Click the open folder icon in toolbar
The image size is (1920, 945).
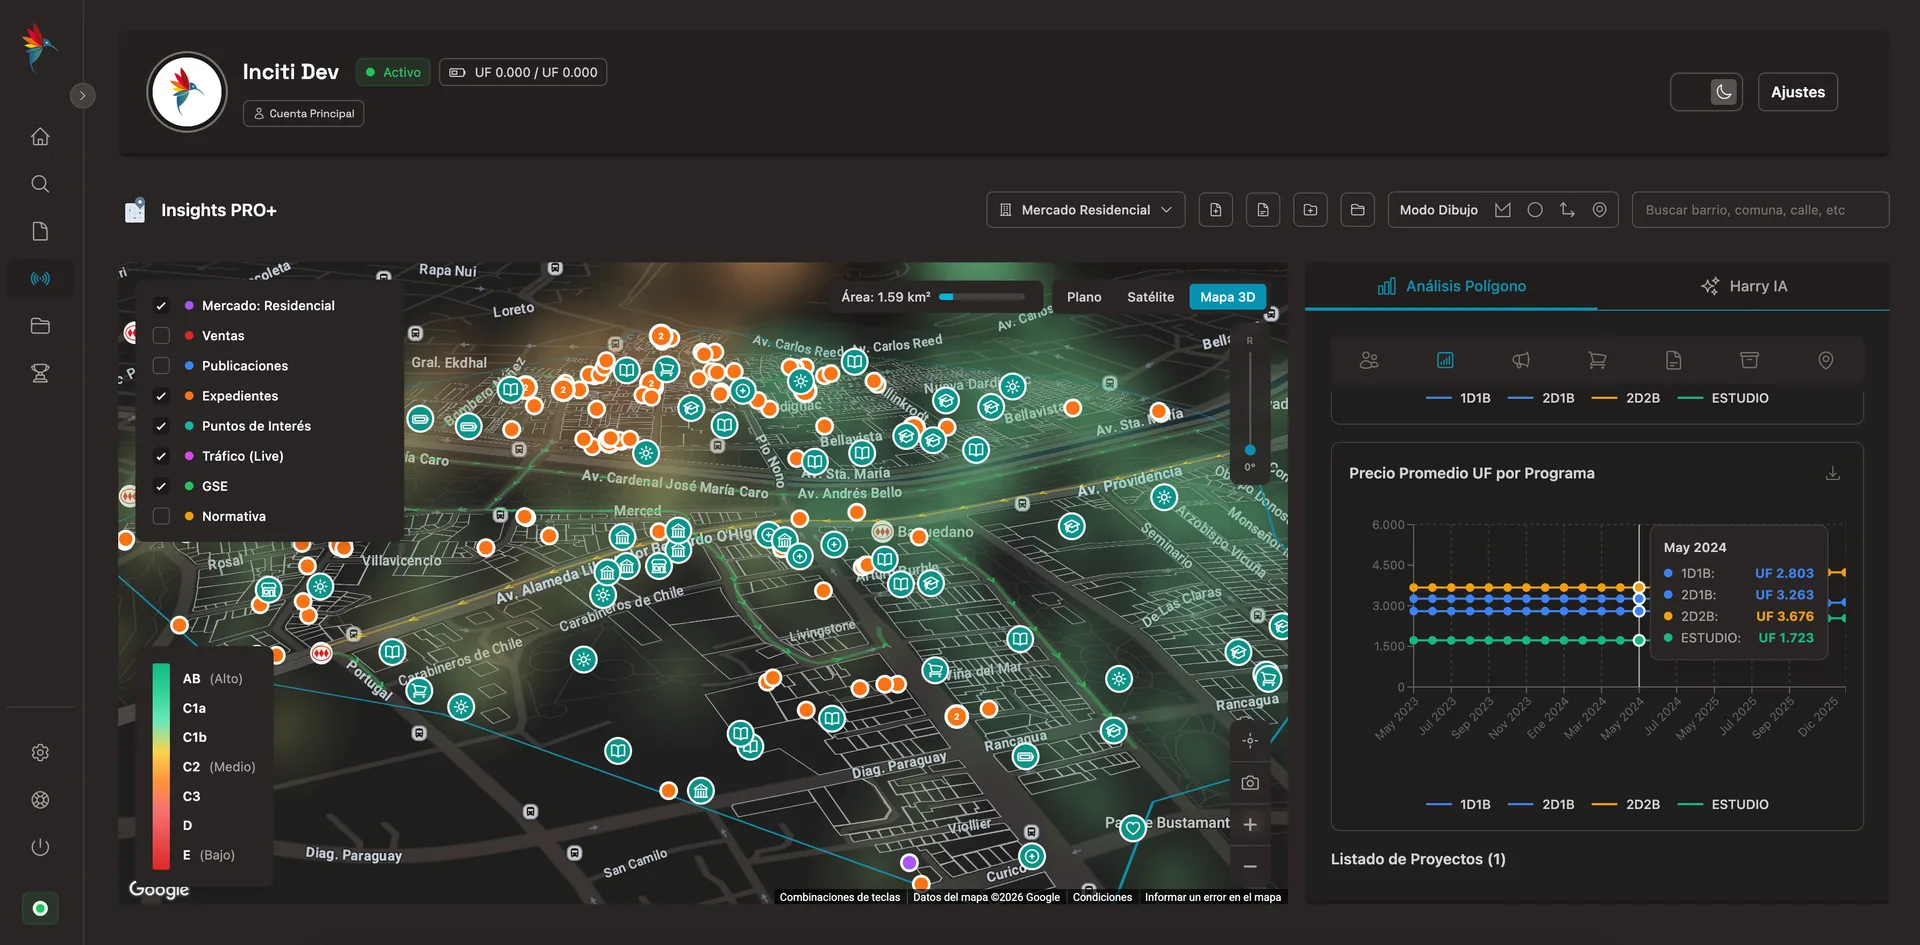click(1357, 210)
